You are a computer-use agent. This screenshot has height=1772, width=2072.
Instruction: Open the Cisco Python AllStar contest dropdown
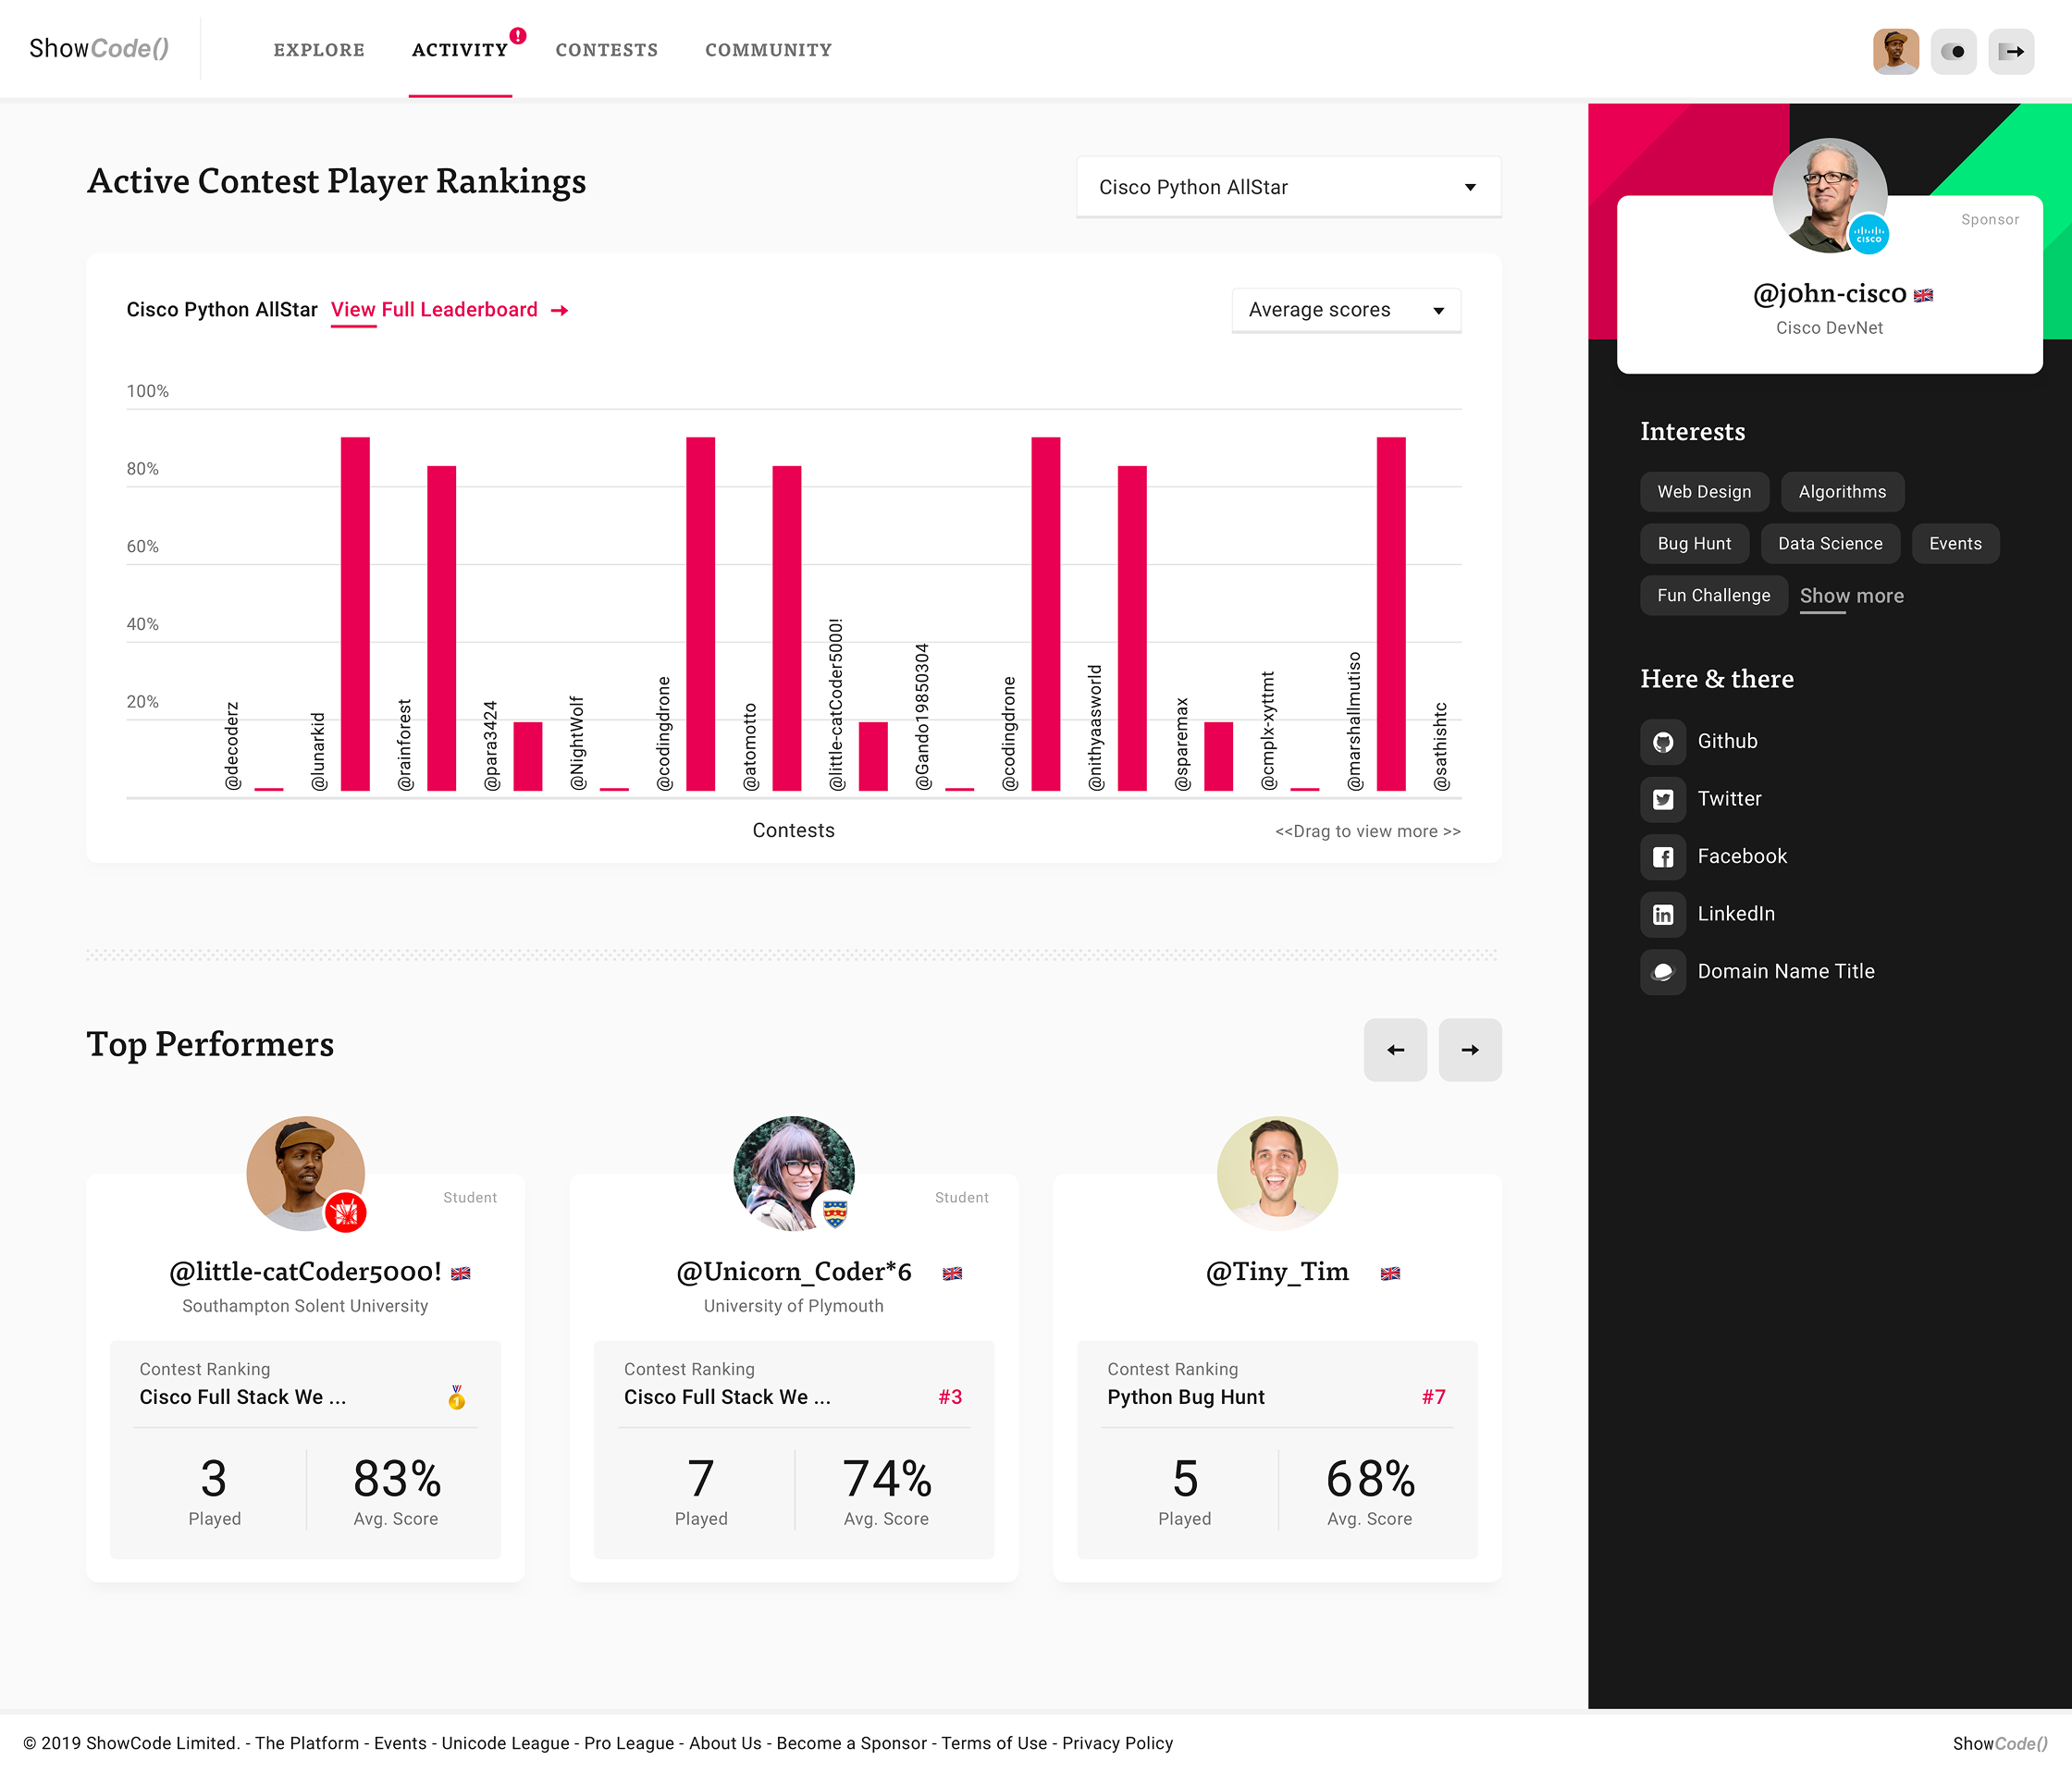[x=1288, y=187]
